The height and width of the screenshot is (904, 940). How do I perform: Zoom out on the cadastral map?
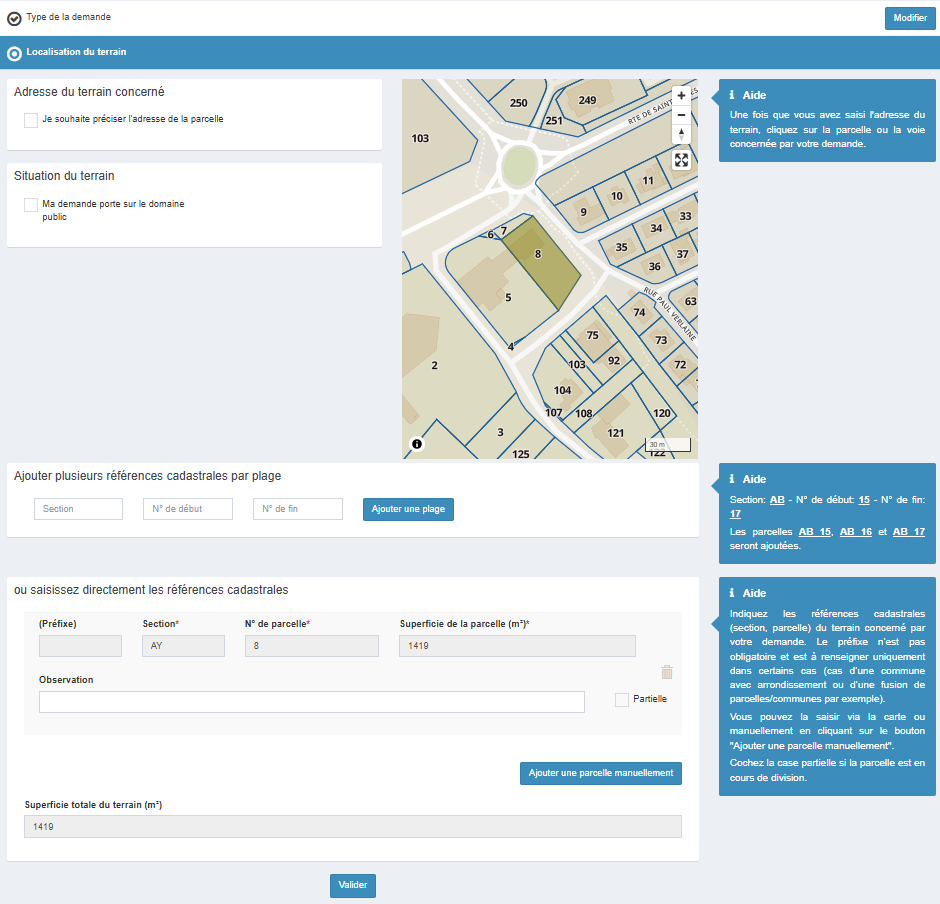[681, 115]
